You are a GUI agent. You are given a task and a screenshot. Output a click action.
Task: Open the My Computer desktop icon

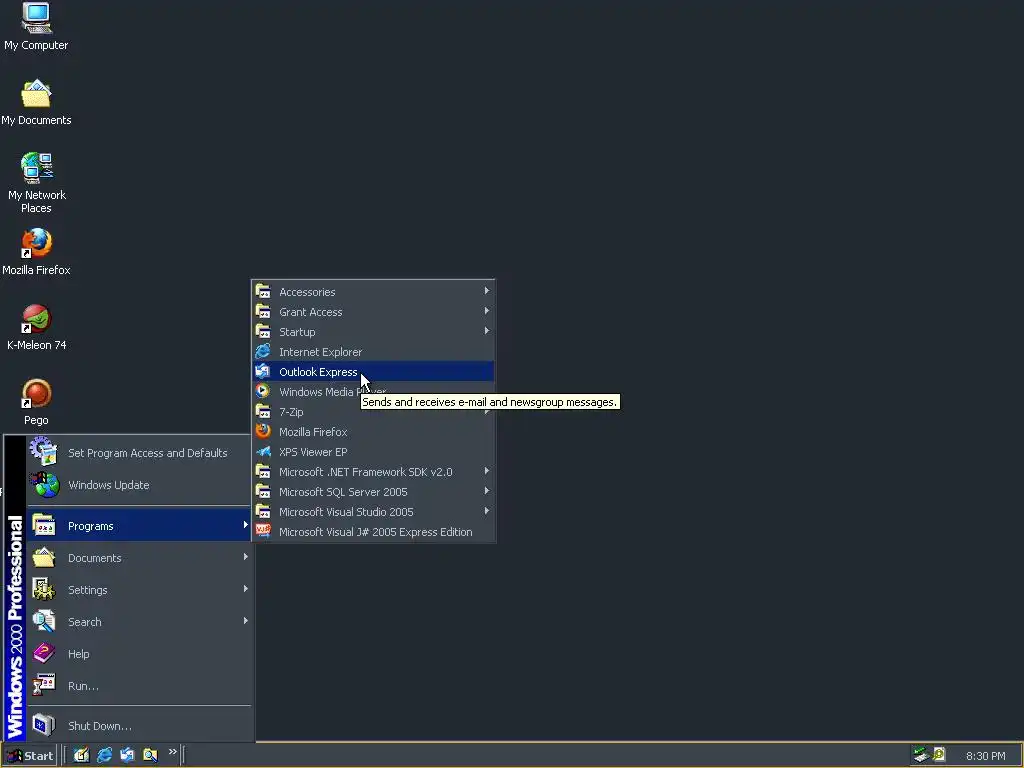click(x=36, y=27)
